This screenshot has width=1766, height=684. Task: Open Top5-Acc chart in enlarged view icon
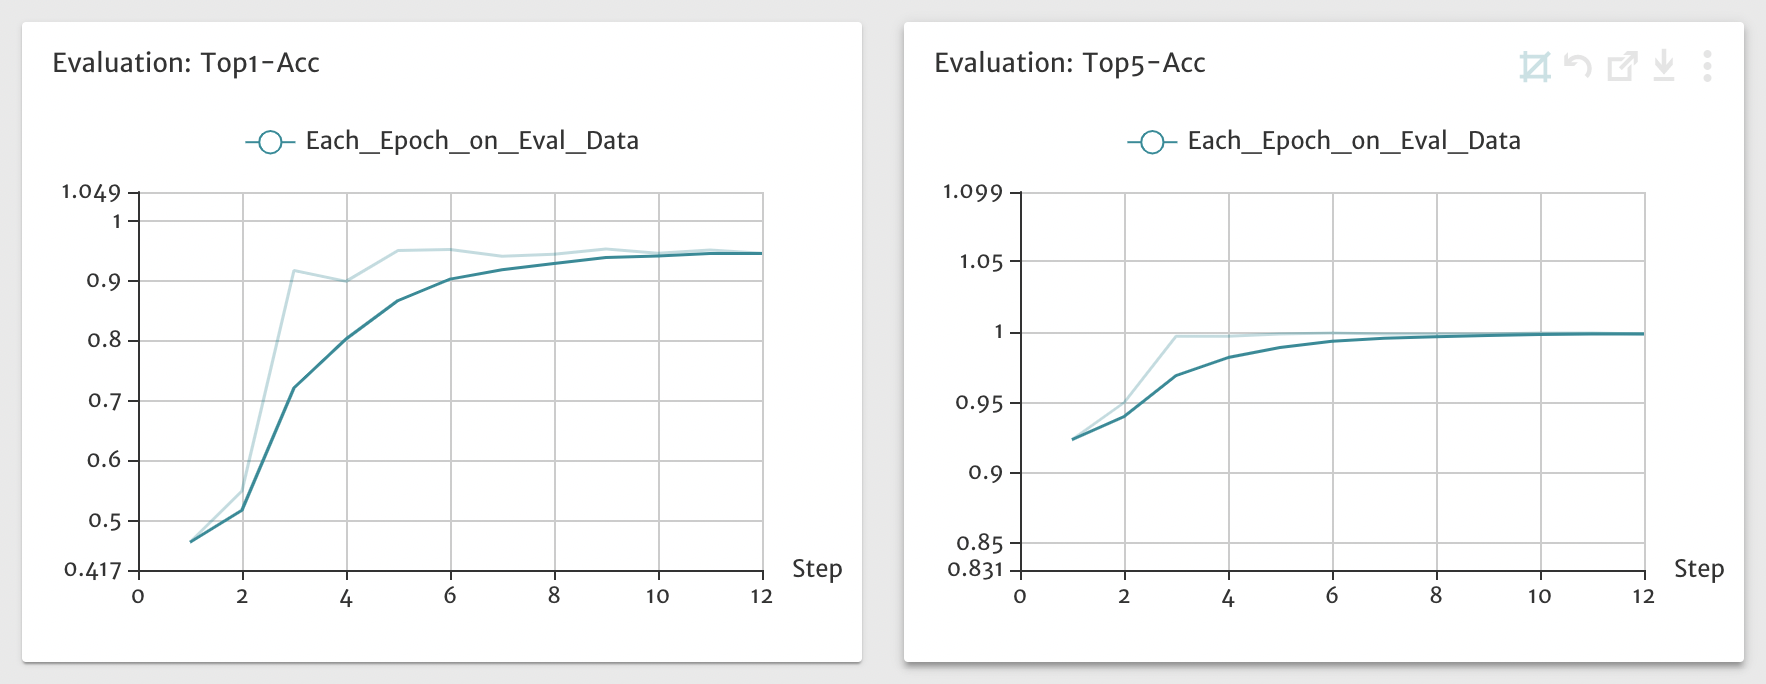pyautogui.click(x=1621, y=67)
